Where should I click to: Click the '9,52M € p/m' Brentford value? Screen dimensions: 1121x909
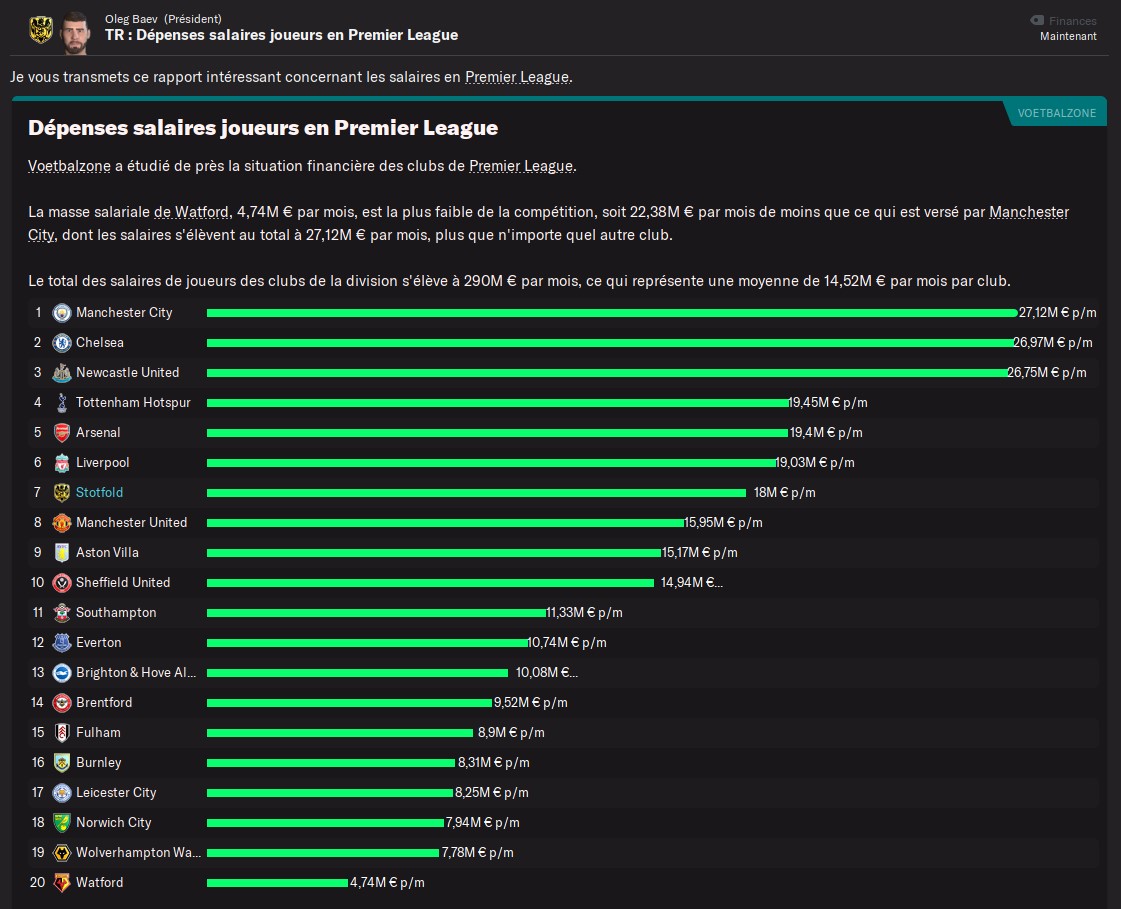(x=530, y=703)
